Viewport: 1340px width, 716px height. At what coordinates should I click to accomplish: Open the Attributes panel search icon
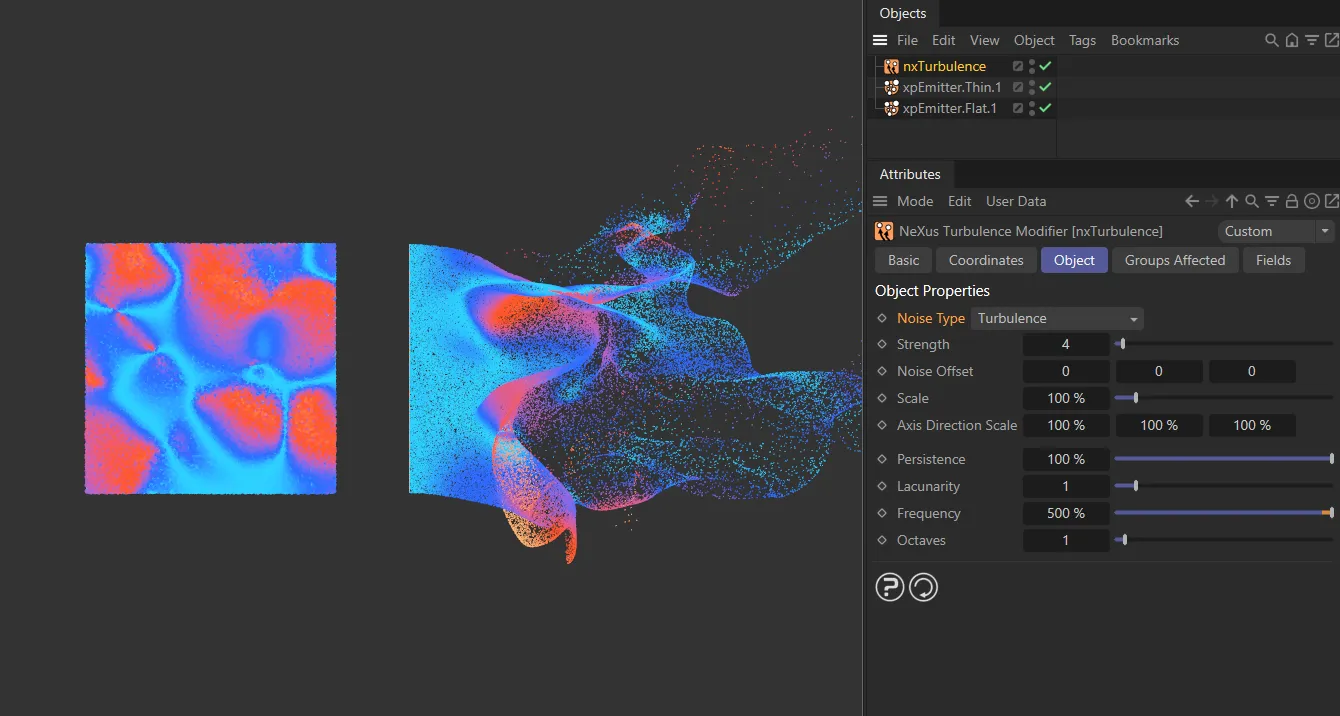click(x=1252, y=201)
